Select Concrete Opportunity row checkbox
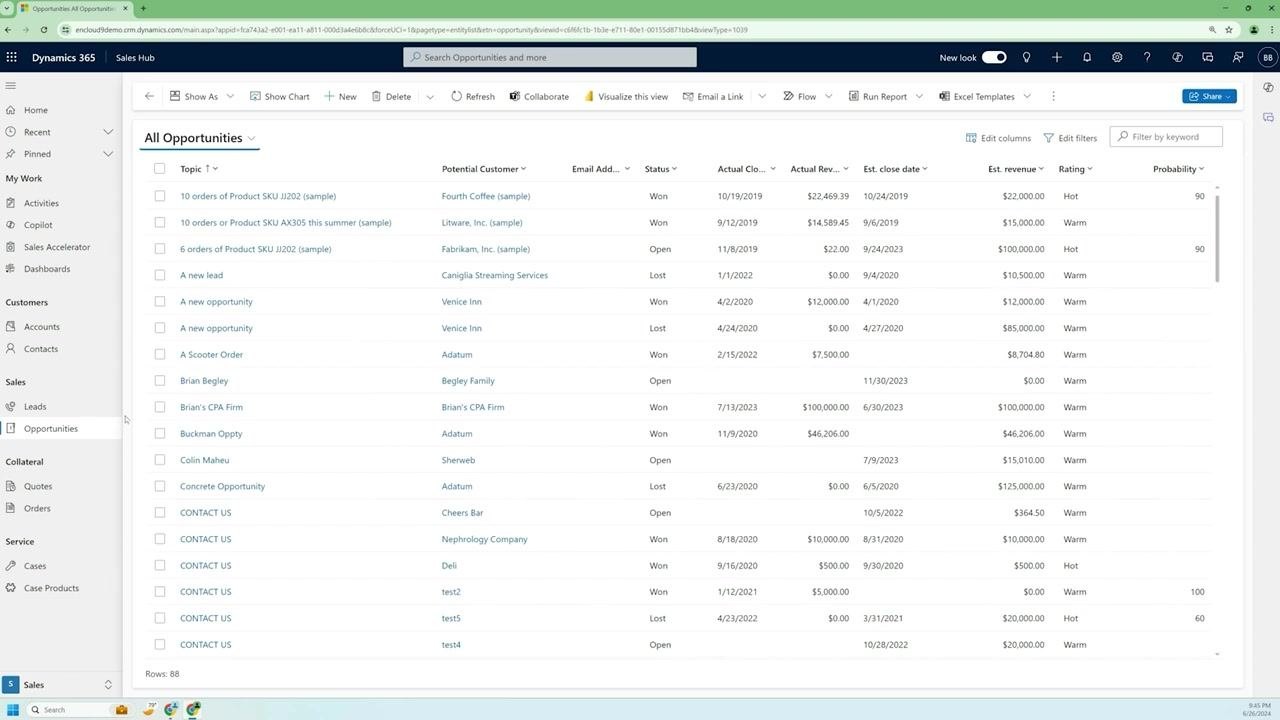This screenshot has width=1280, height=720. pos(159,486)
